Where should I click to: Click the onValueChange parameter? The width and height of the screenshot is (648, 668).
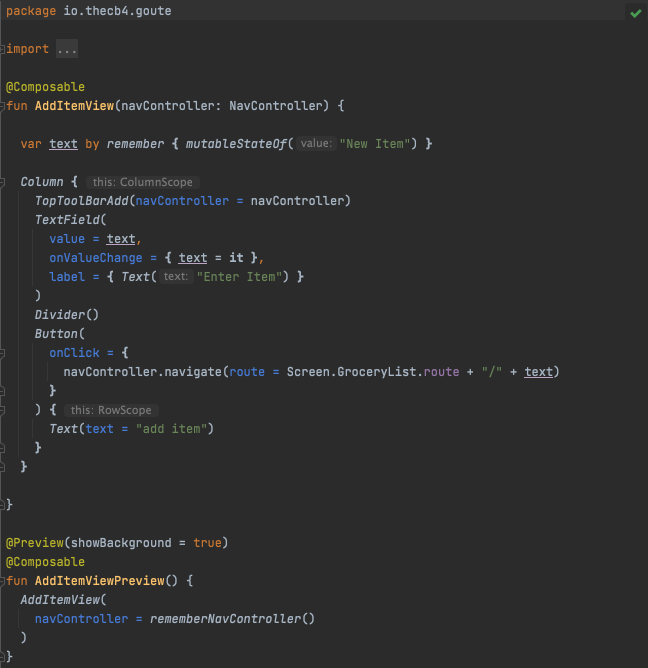(x=96, y=258)
